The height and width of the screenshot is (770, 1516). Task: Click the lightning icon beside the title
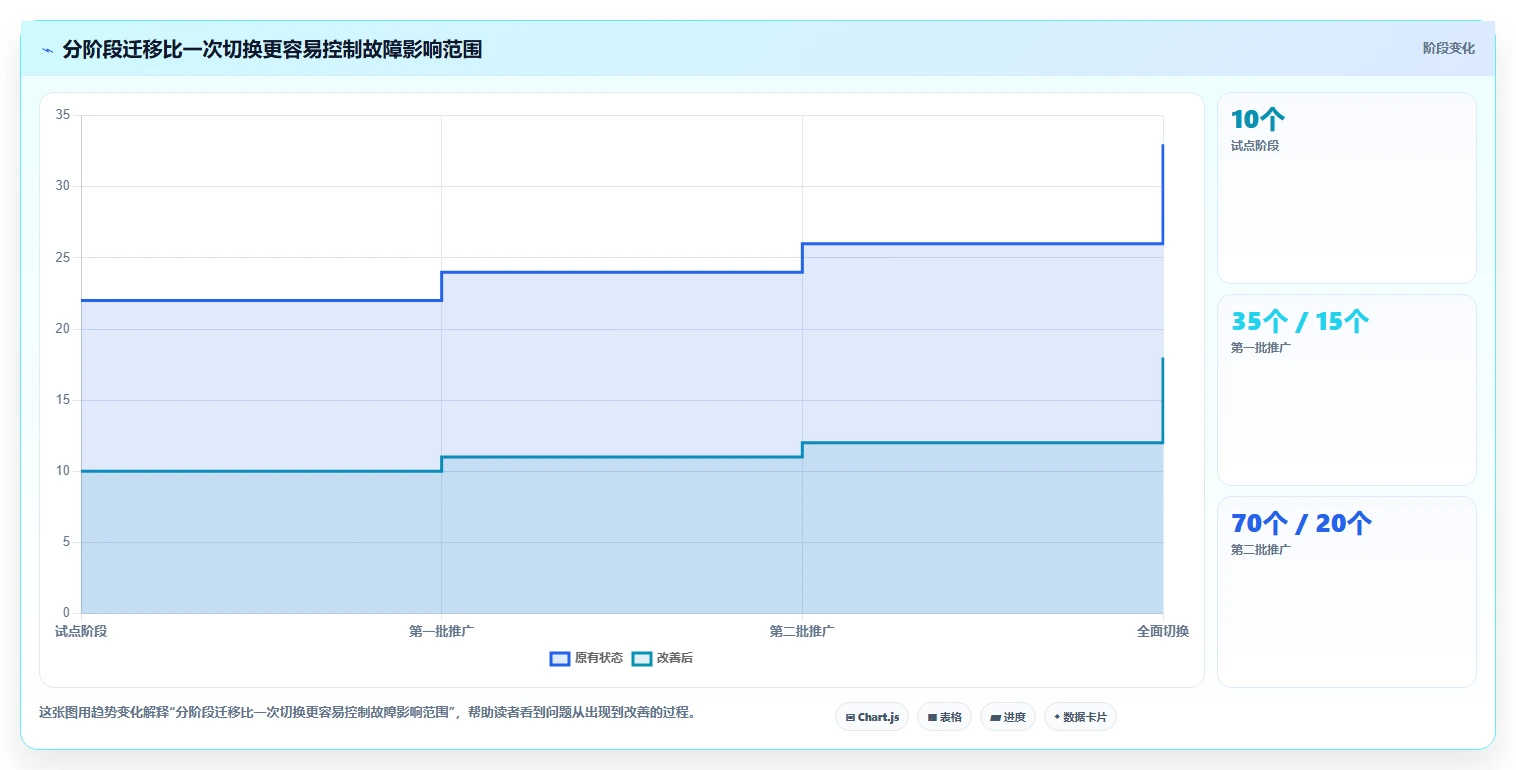pos(48,50)
